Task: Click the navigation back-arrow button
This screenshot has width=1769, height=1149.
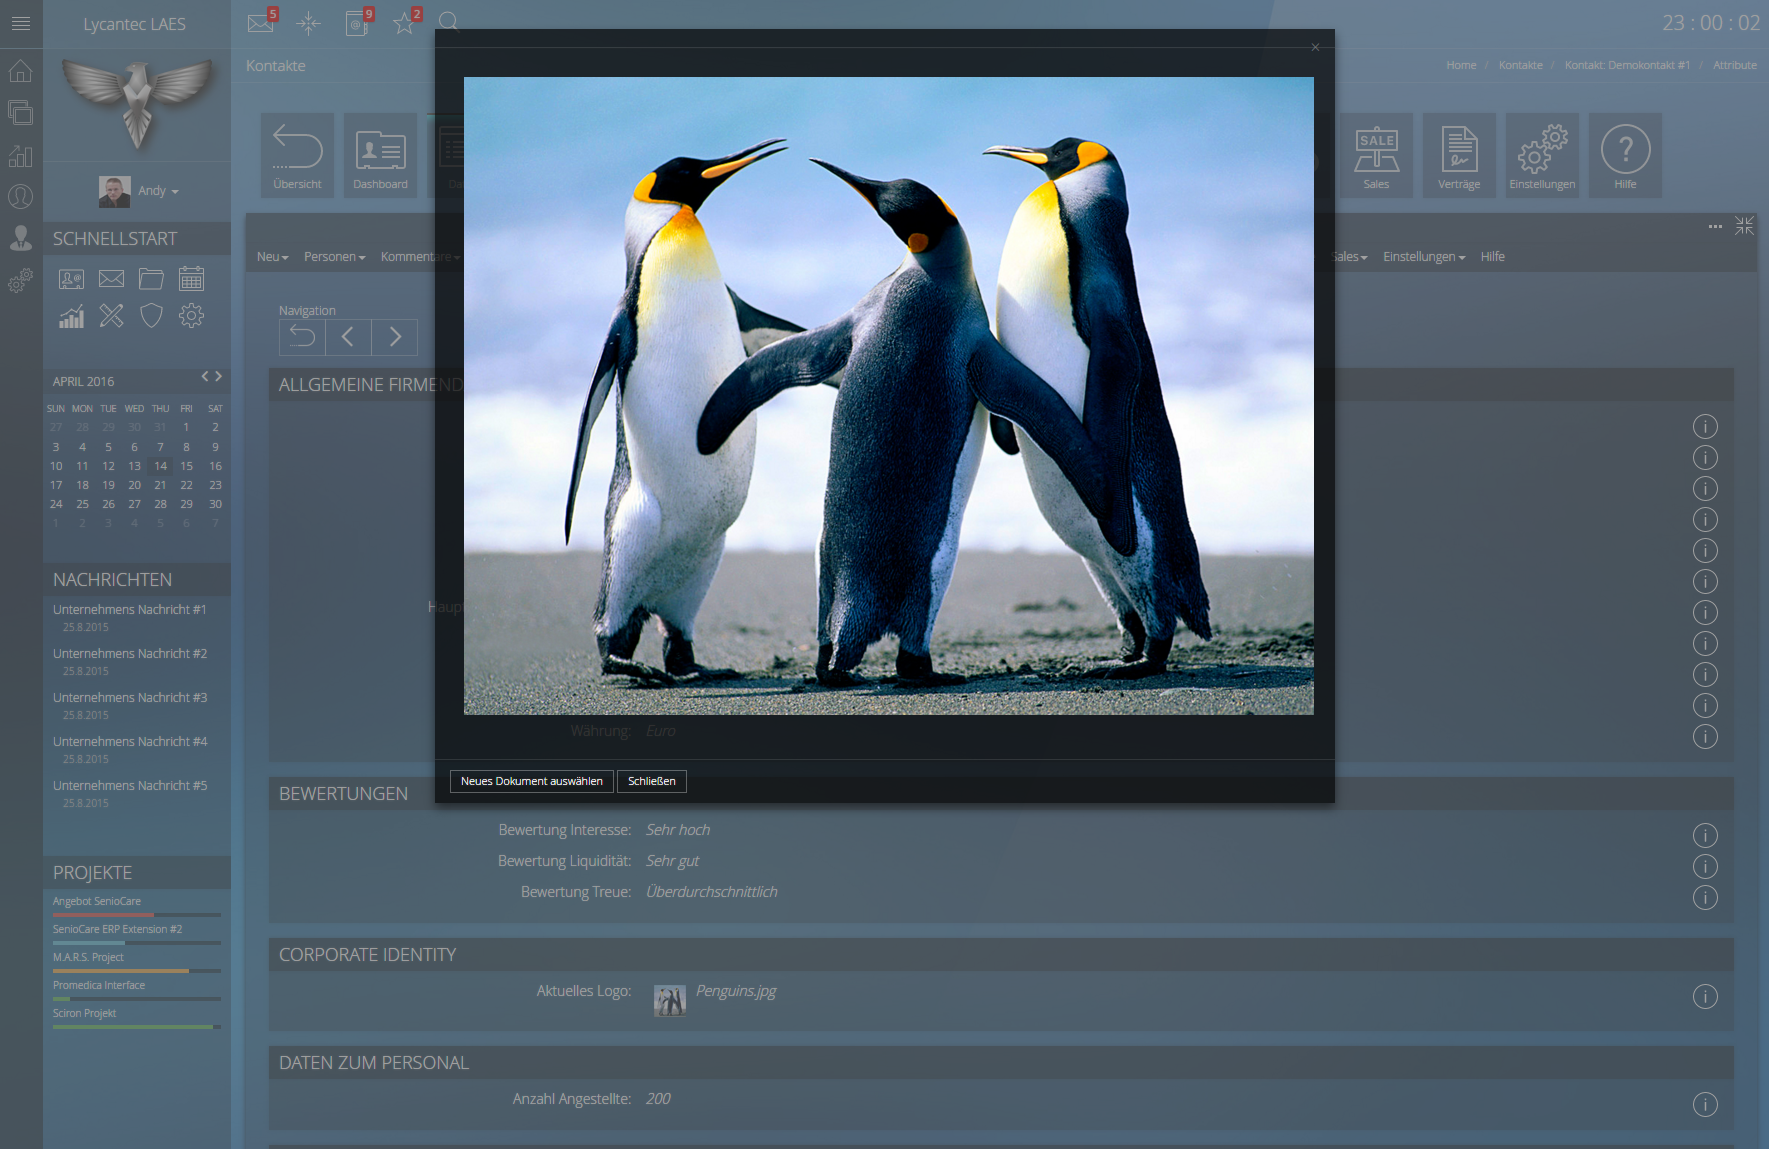Action: coord(302,337)
